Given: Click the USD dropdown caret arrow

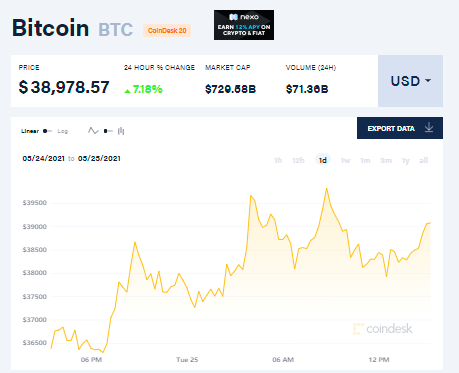Looking at the screenshot, I should tap(428, 81).
